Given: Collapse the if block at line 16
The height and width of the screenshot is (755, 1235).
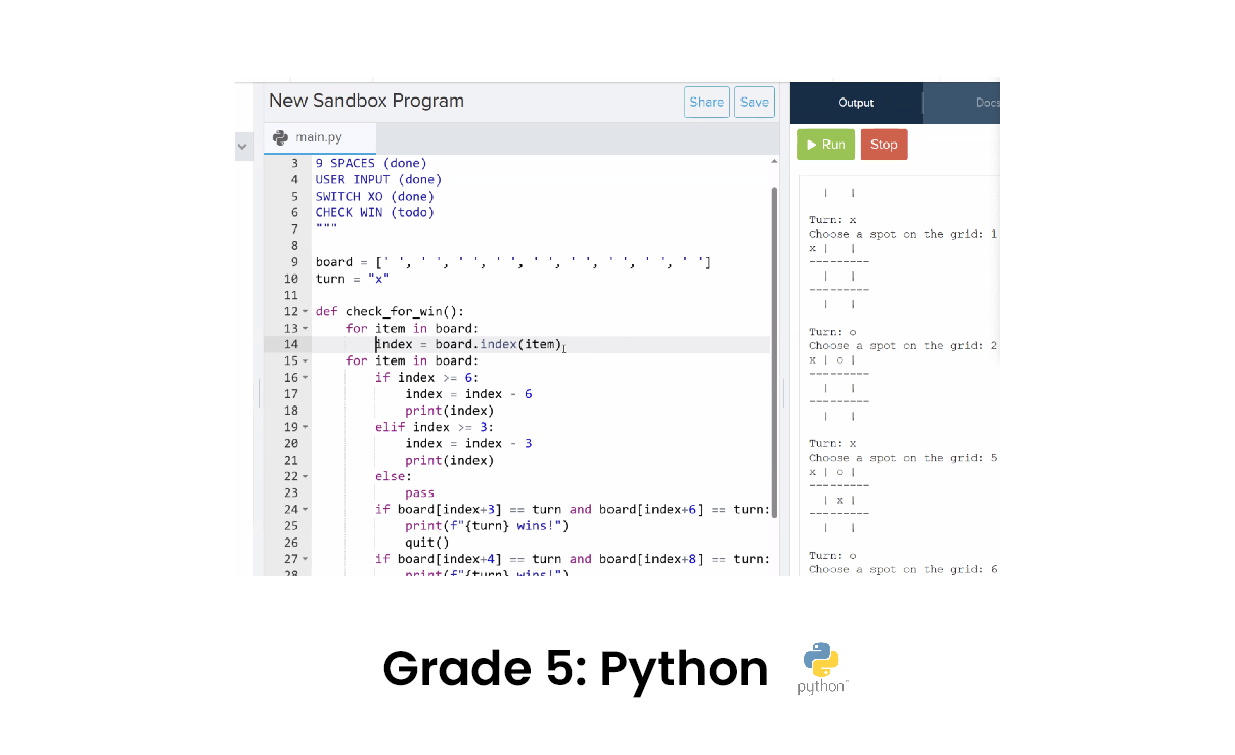Looking at the screenshot, I should tap(305, 377).
